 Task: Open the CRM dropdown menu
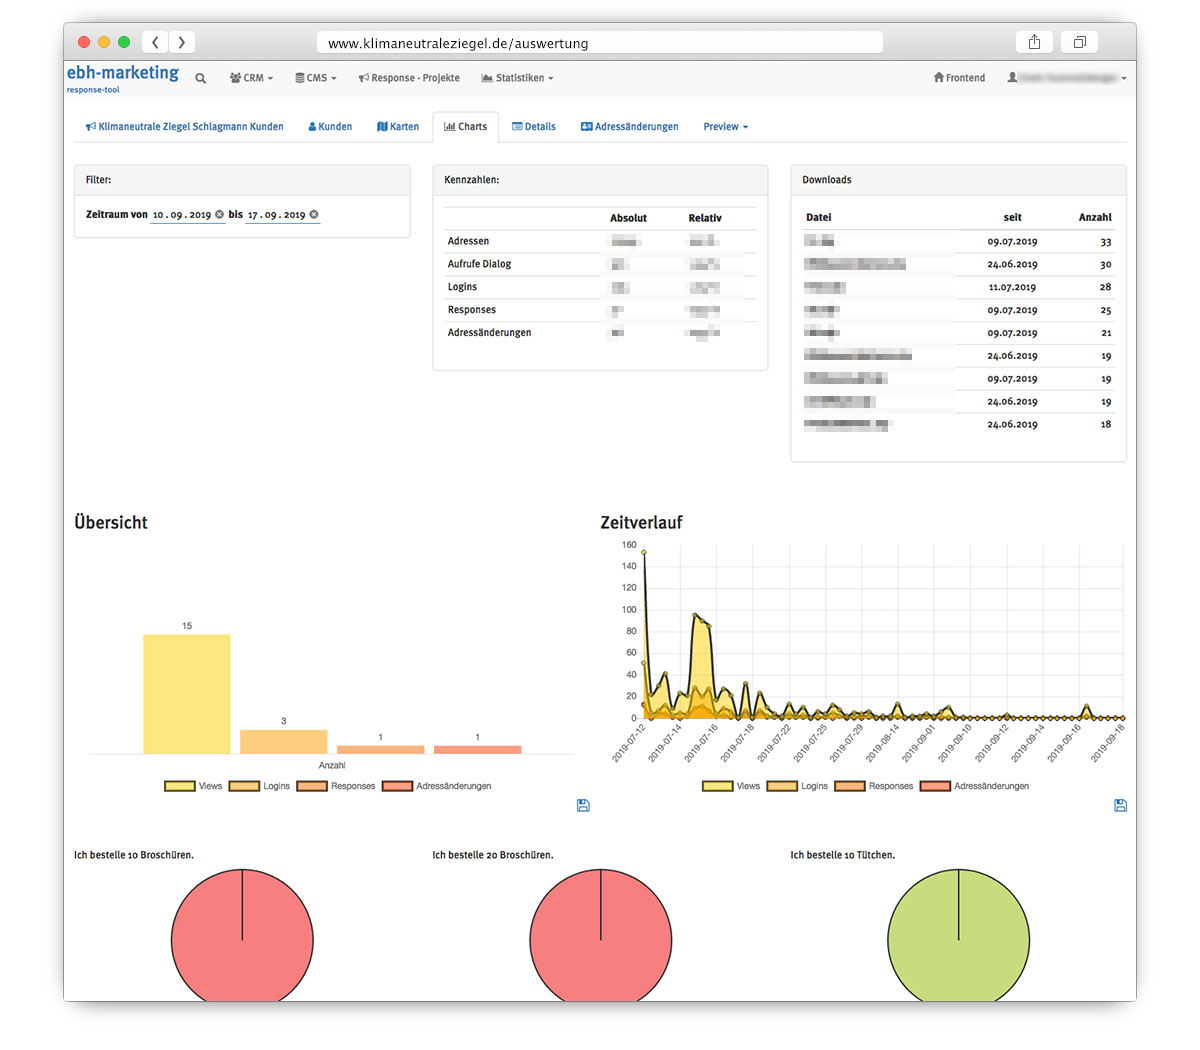[x=251, y=78]
